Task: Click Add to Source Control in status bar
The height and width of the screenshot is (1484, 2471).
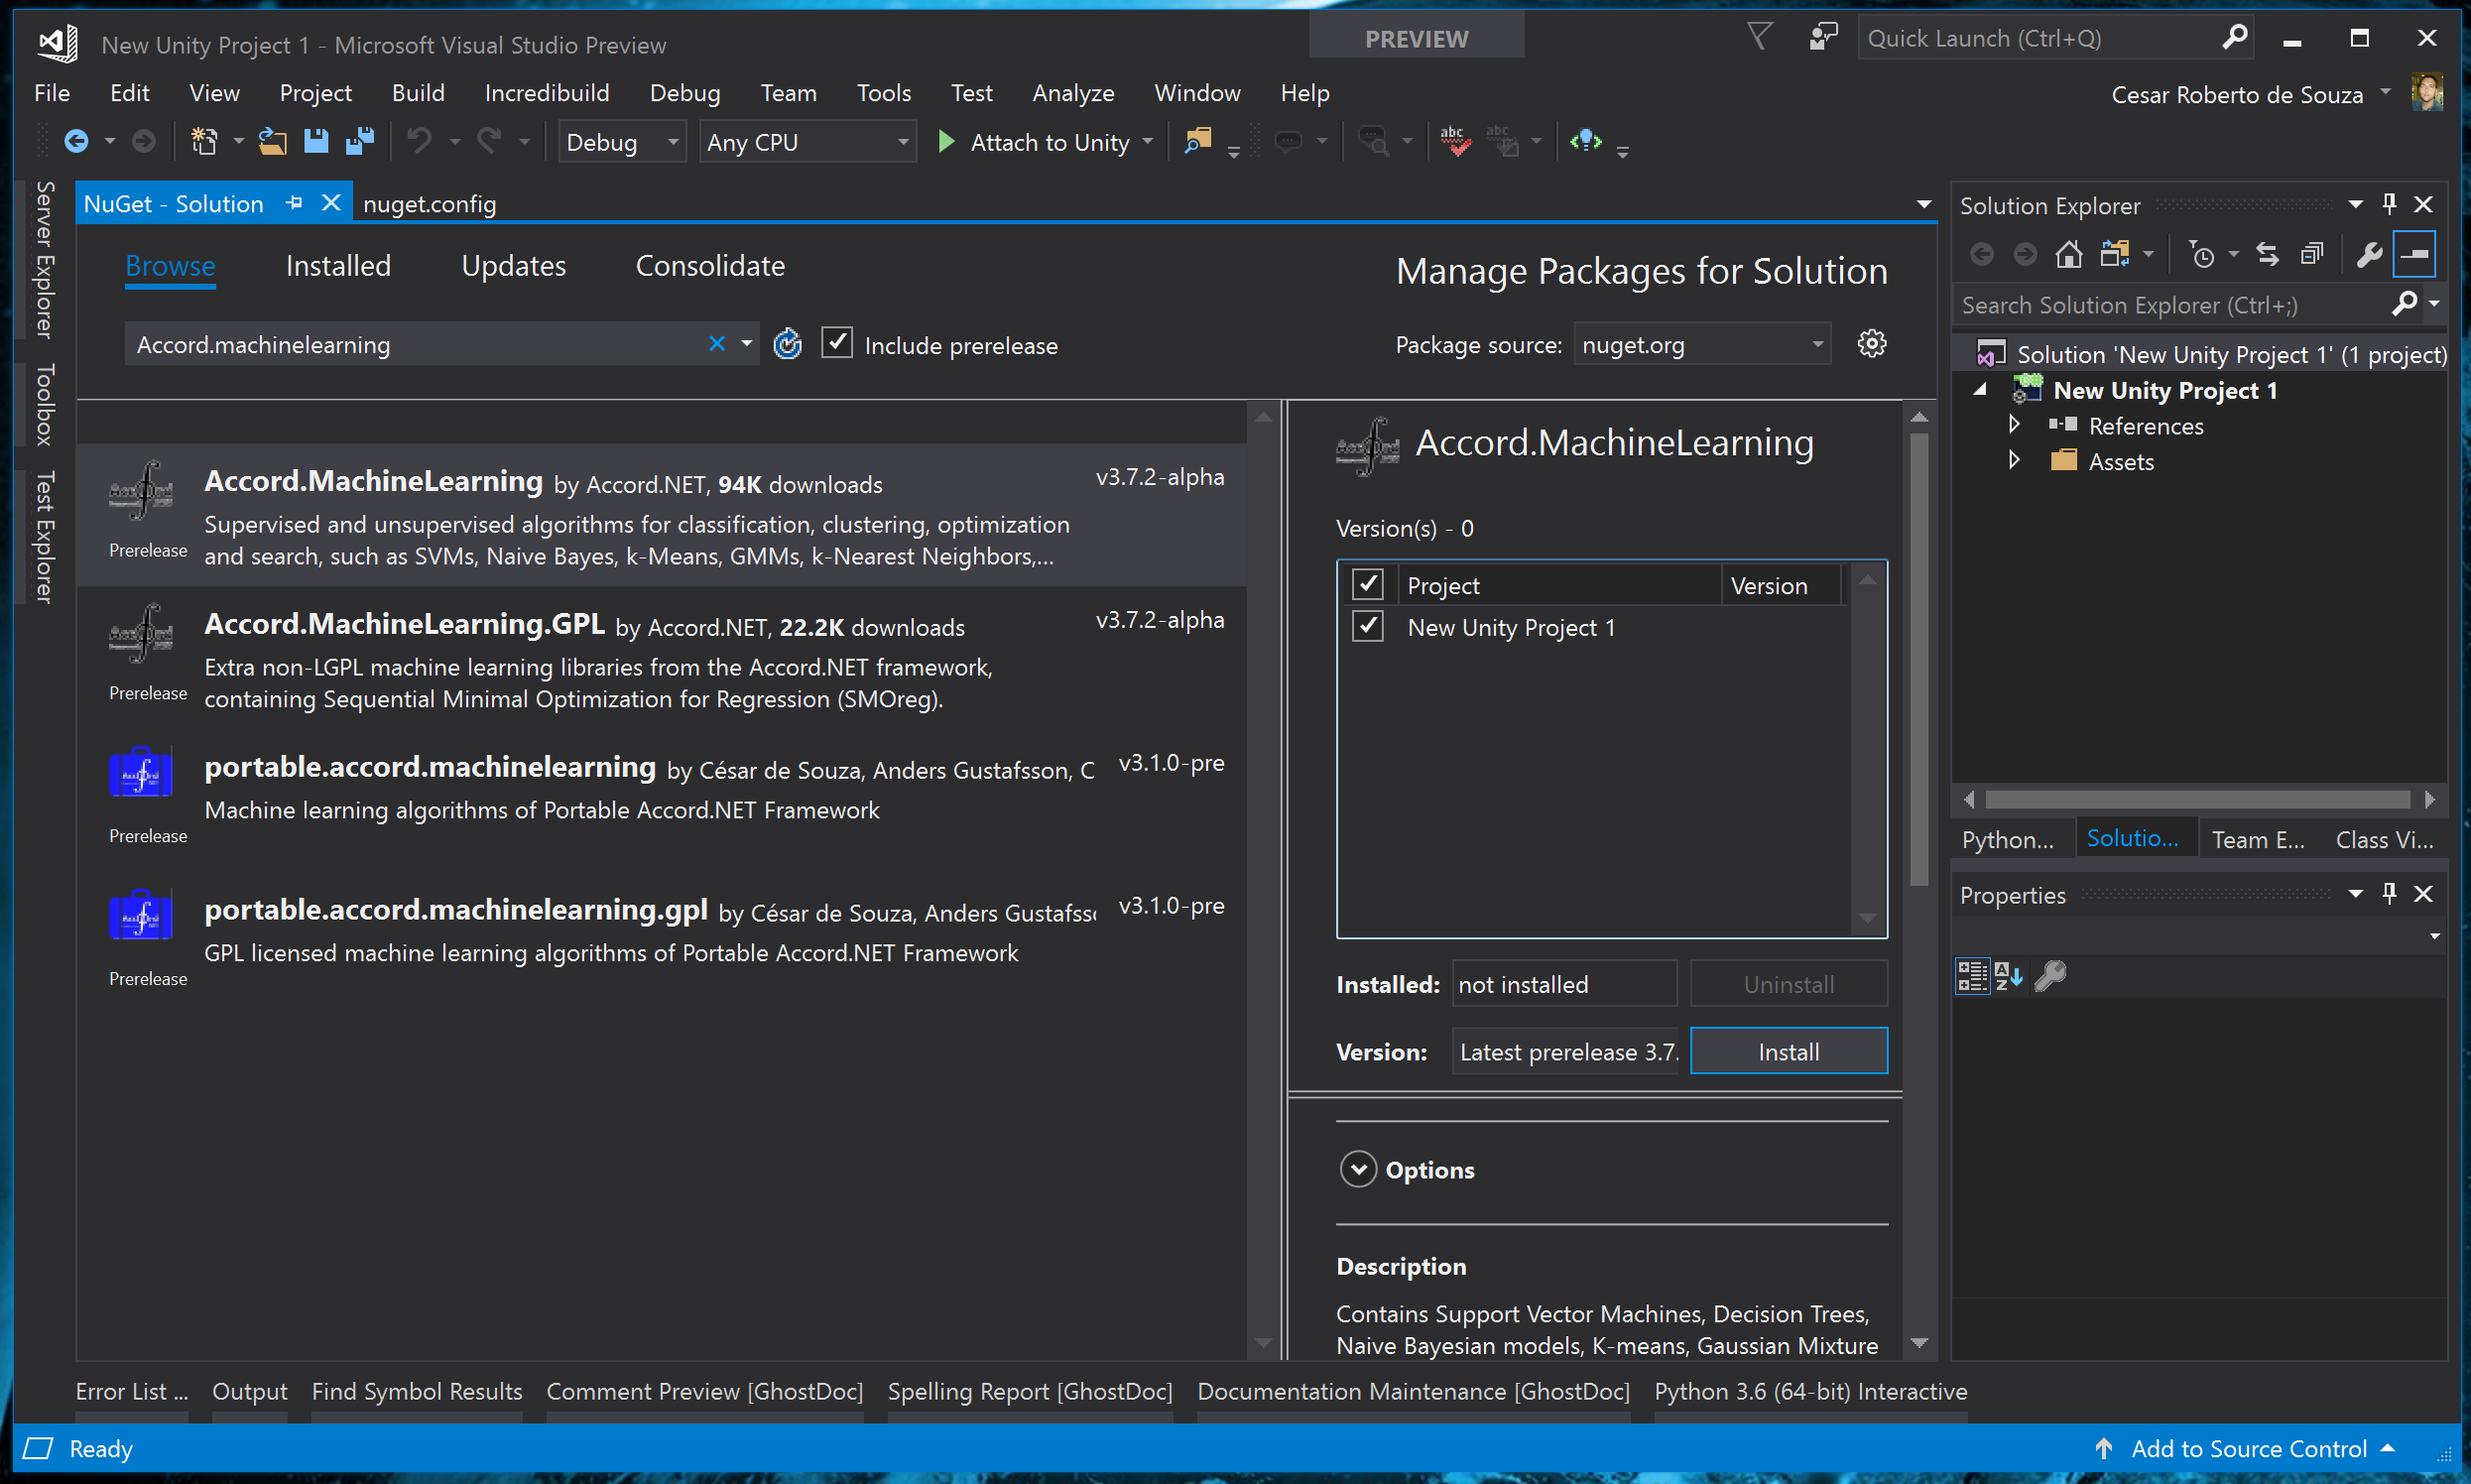Action: click(2250, 1449)
